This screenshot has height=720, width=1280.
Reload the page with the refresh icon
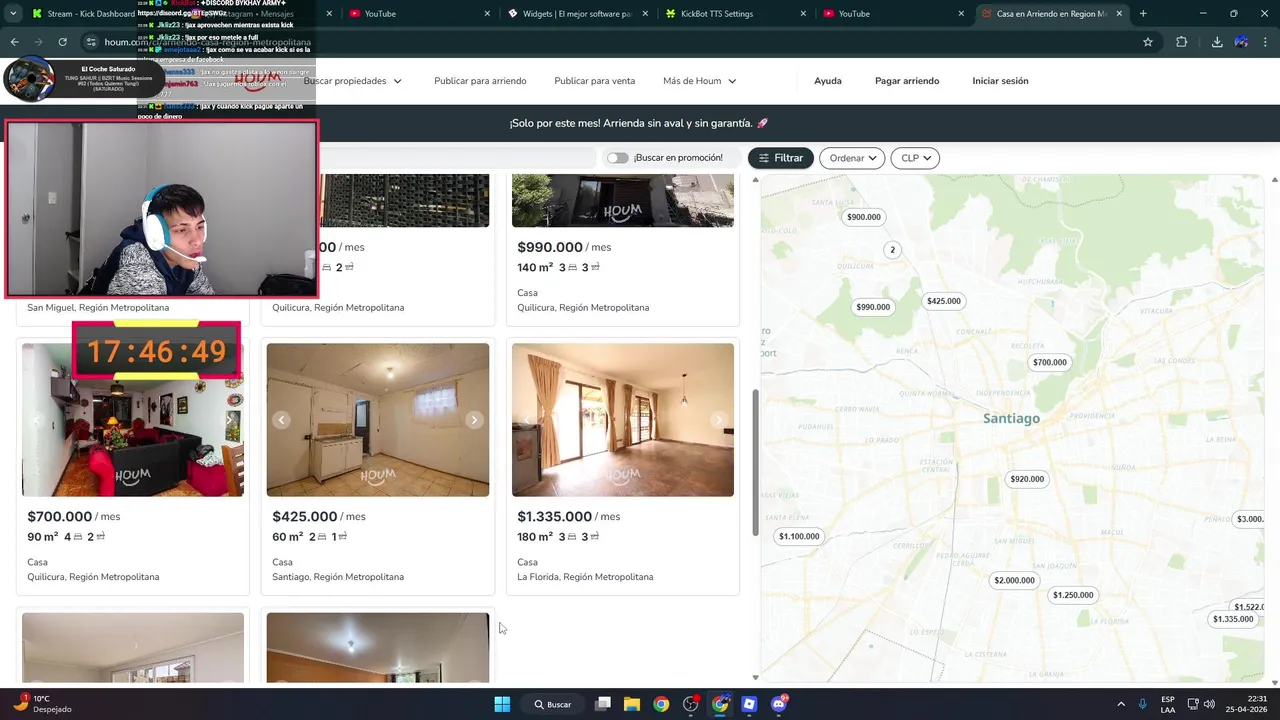point(62,42)
